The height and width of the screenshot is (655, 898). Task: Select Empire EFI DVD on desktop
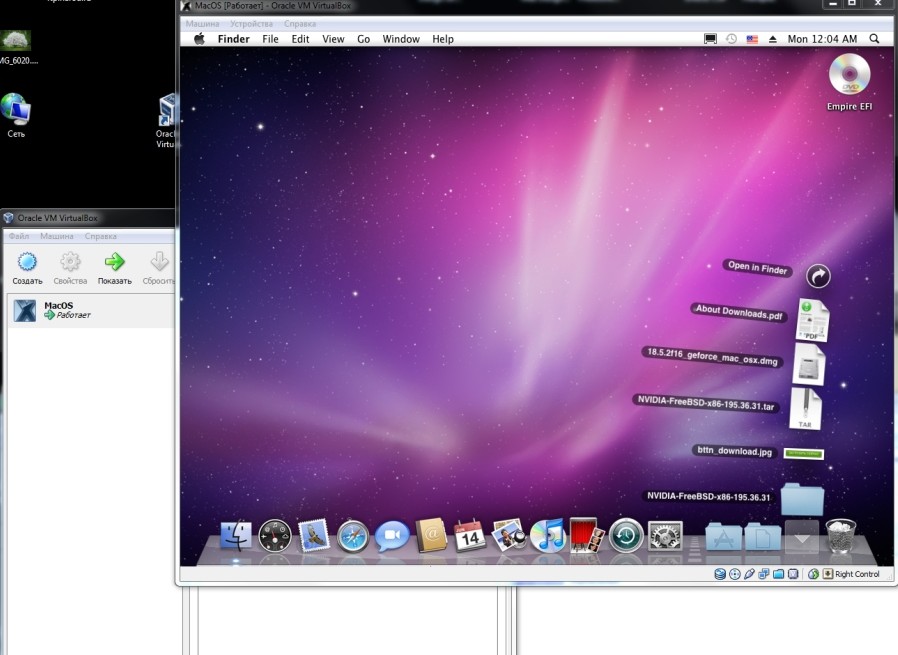click(x=849, y=82)
